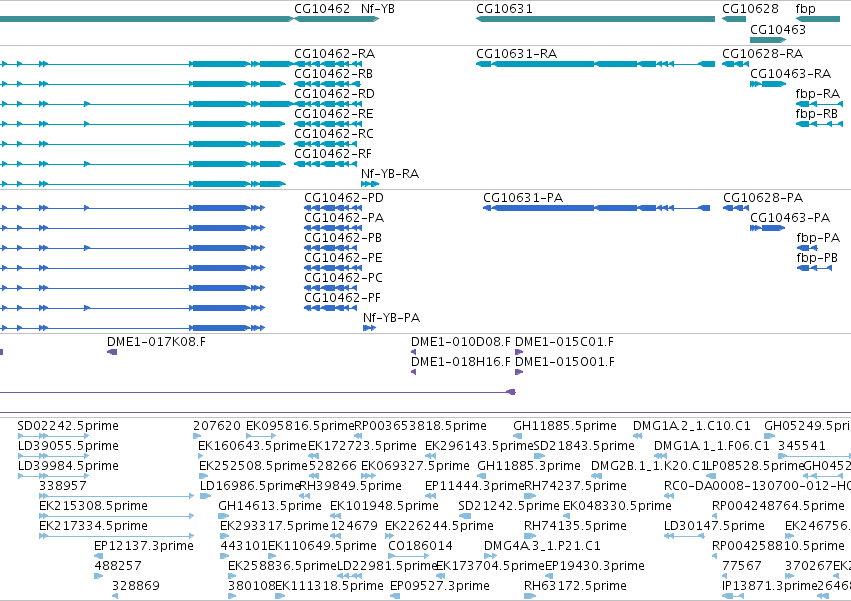The image size is (851, 601).
Task: Click the DME1-015C01.F feature label
Action: point(564,342)
